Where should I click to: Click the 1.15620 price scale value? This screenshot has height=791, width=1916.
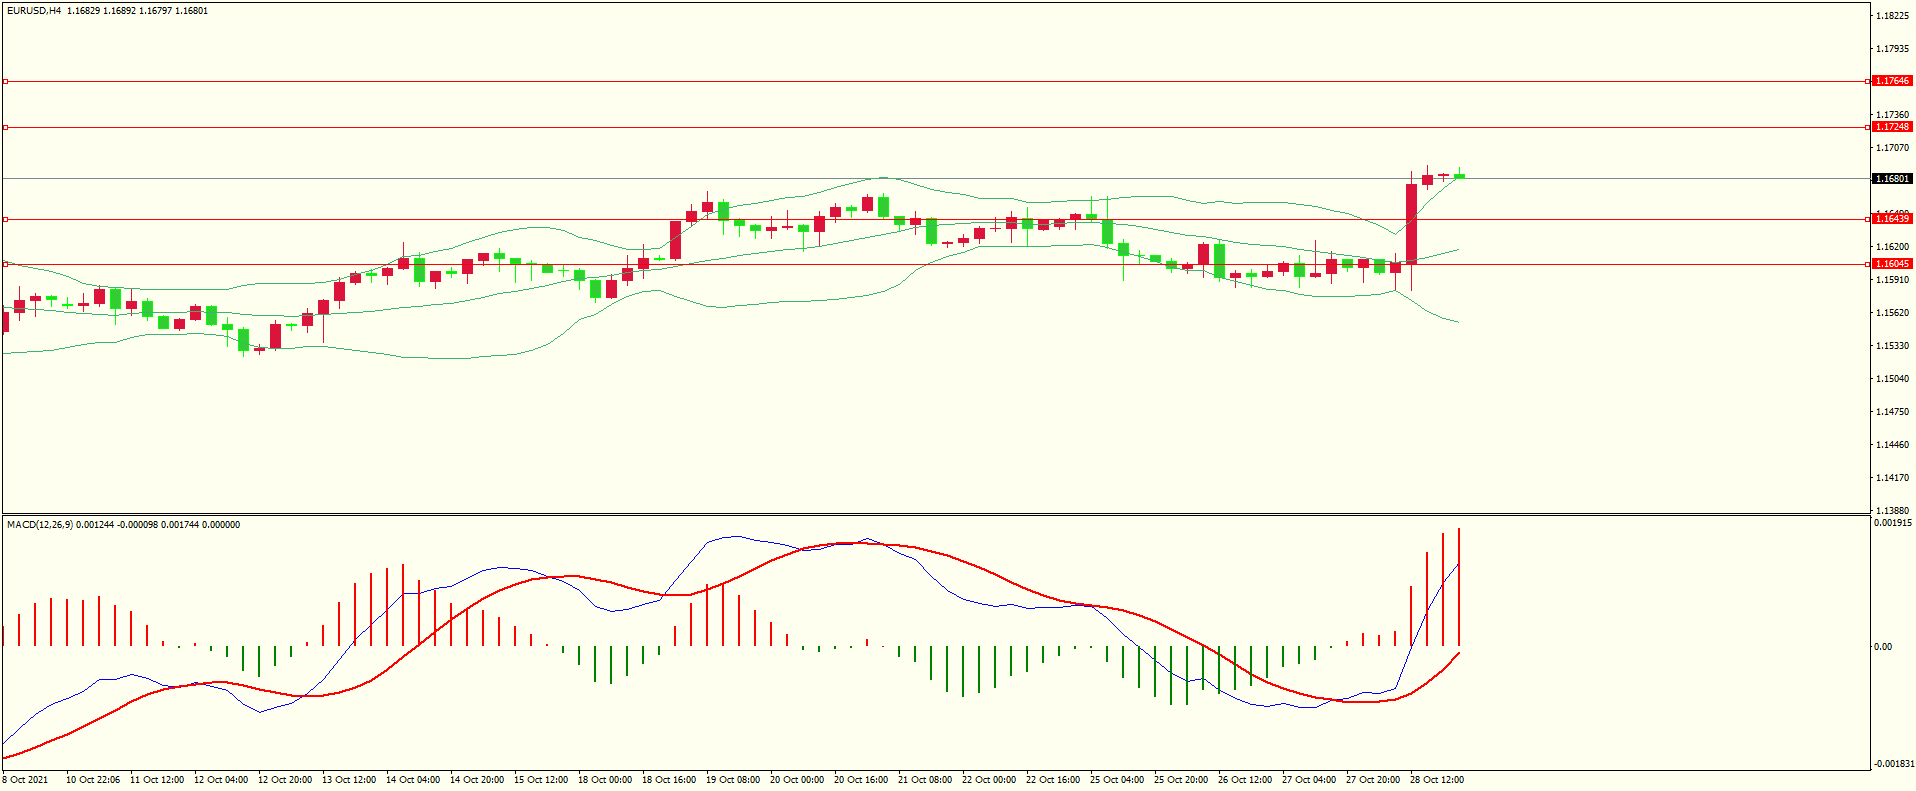(1893, 313)
